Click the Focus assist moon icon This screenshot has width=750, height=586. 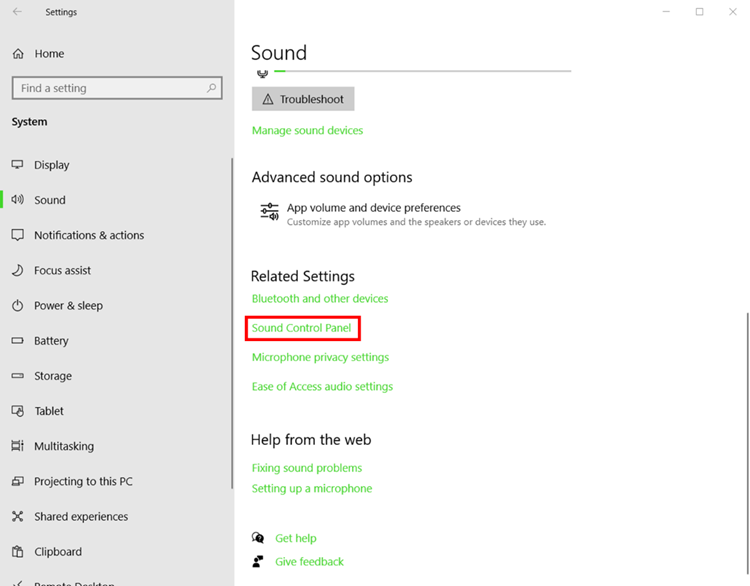(17, 270)
